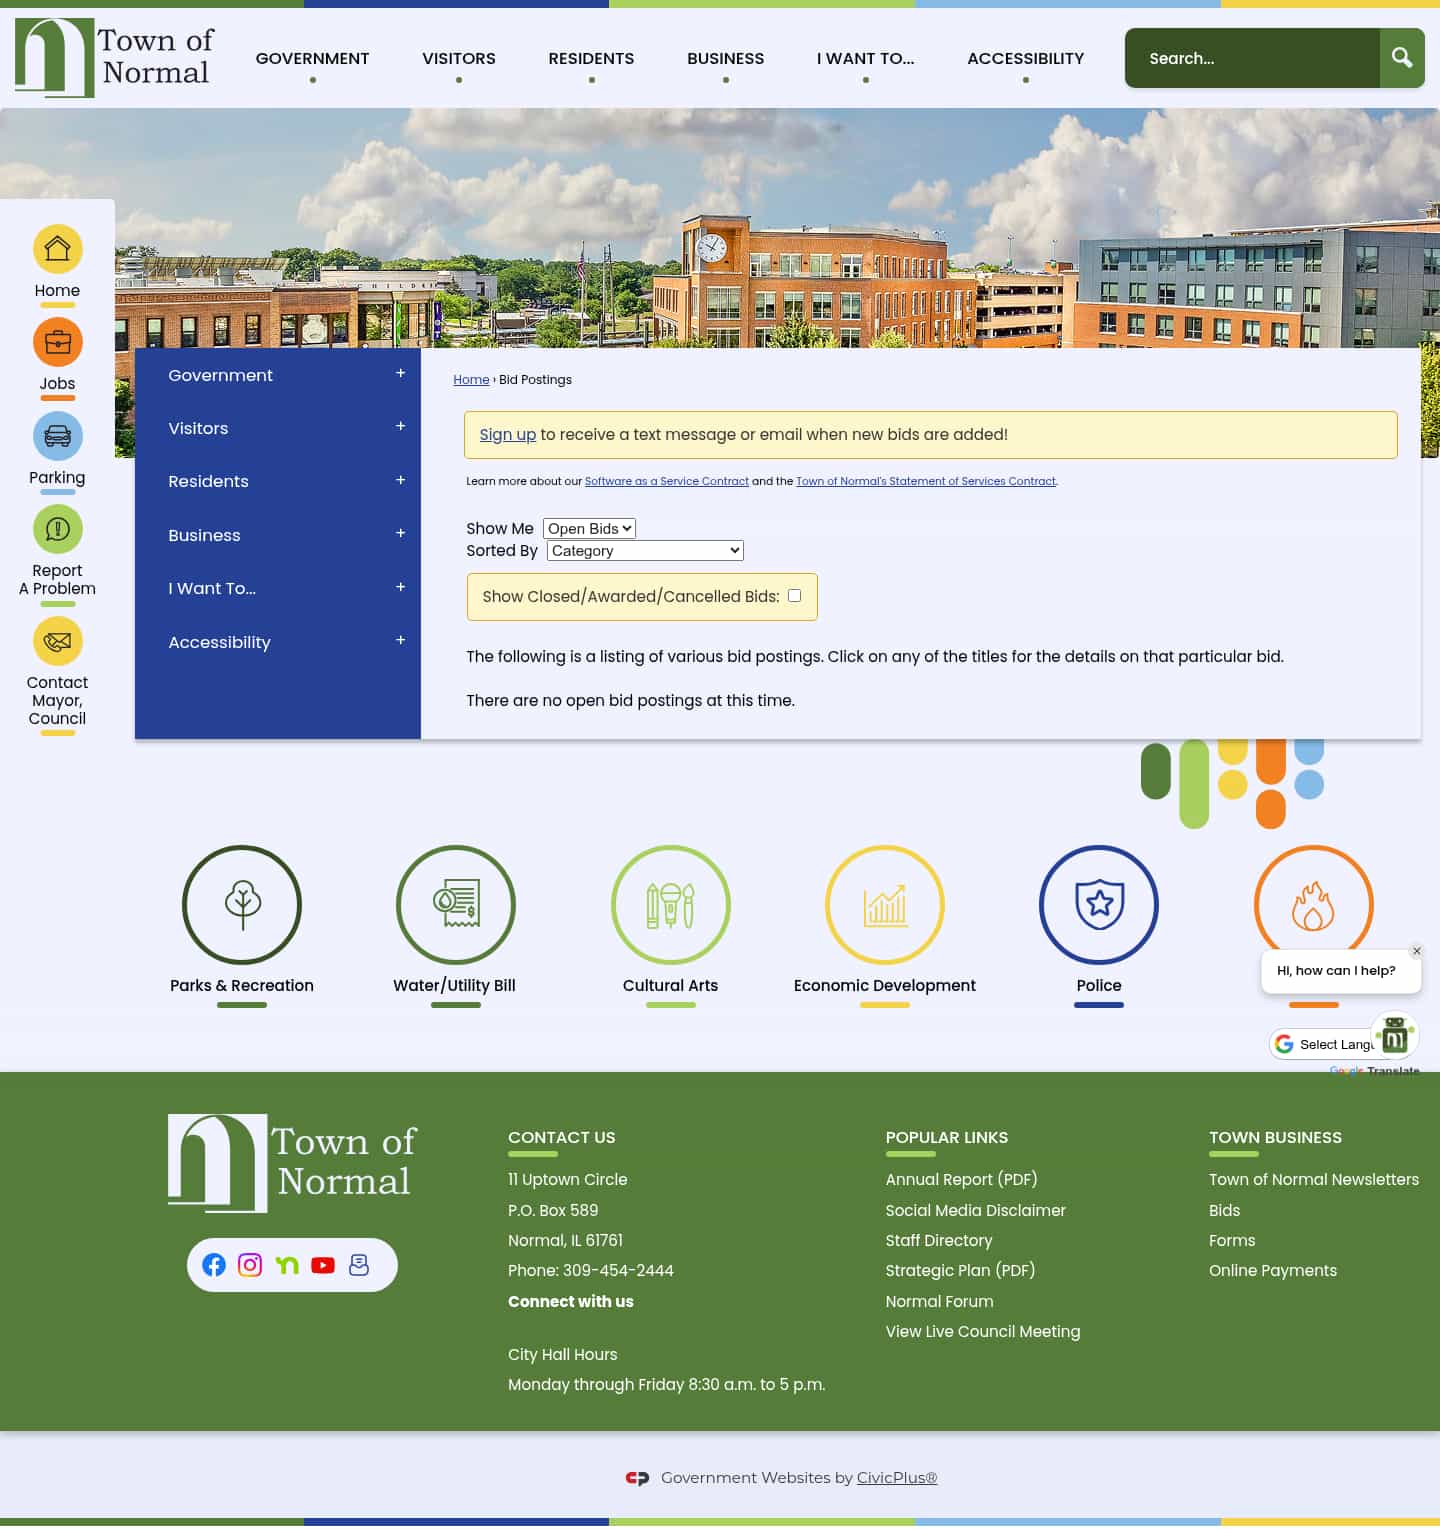Dismiss the chat assistant popup
Viewport: 1440px width, 1529px height.
tap(1416, 951)
